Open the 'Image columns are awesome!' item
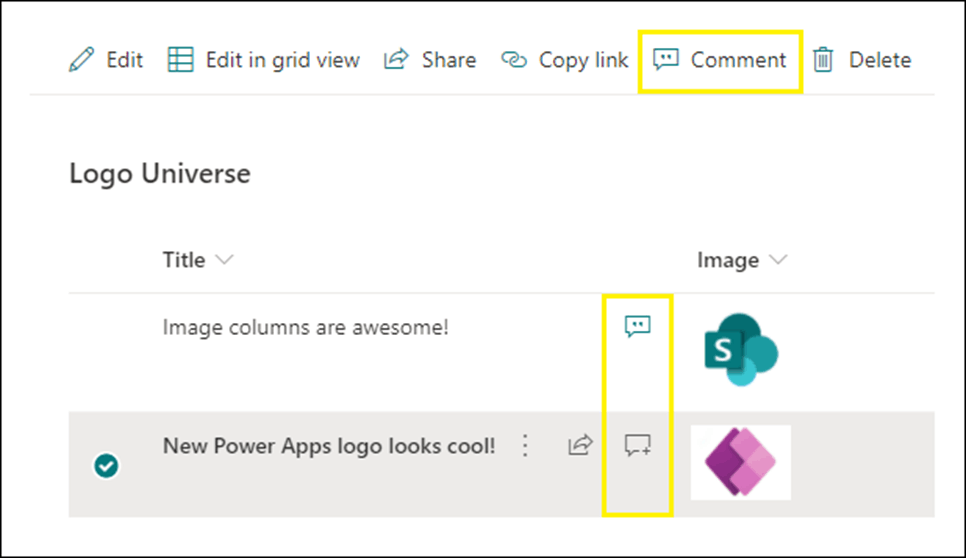The width and height of the screenshot is (966, 558). (306, 327)
